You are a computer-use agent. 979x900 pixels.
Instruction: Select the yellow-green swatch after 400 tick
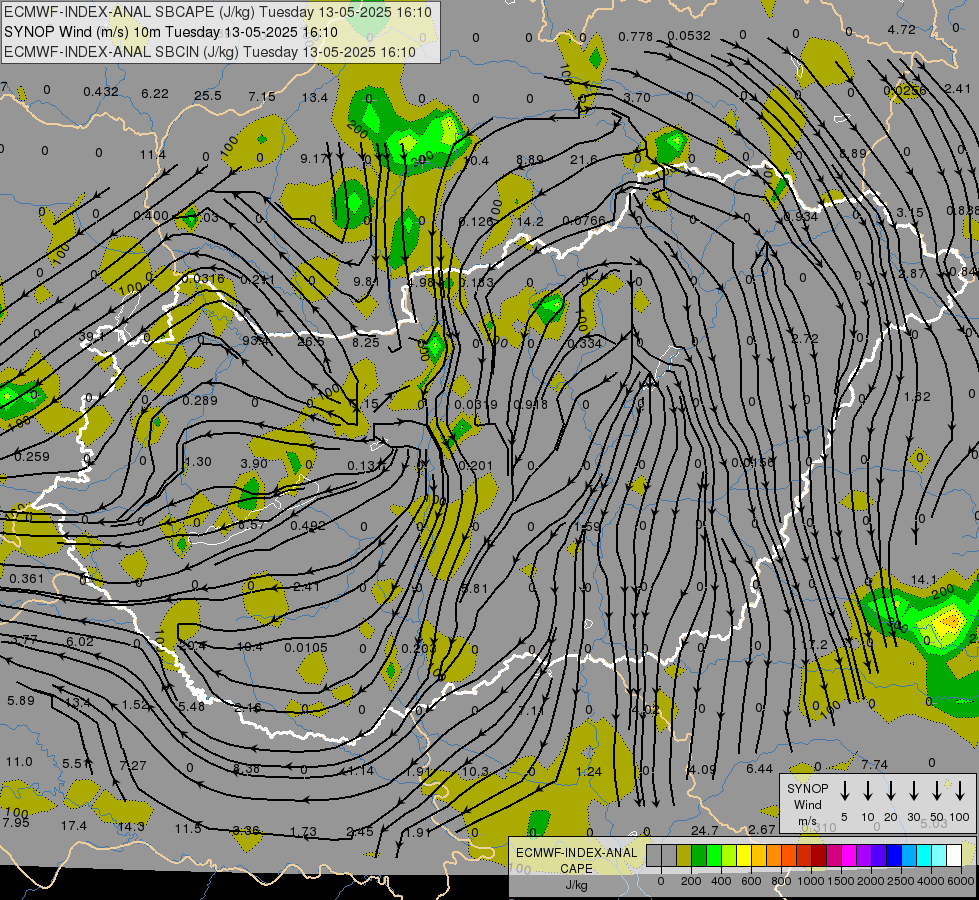(729, 856)
